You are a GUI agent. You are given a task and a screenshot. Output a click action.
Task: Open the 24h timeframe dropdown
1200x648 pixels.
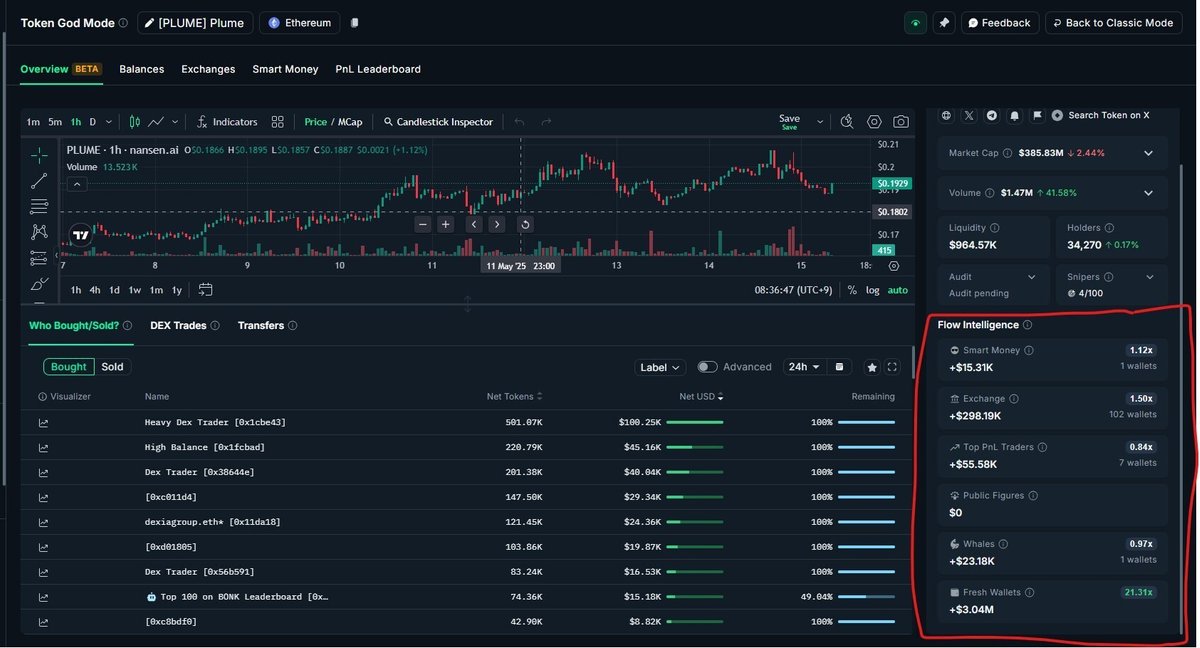(x=804, y=366)
